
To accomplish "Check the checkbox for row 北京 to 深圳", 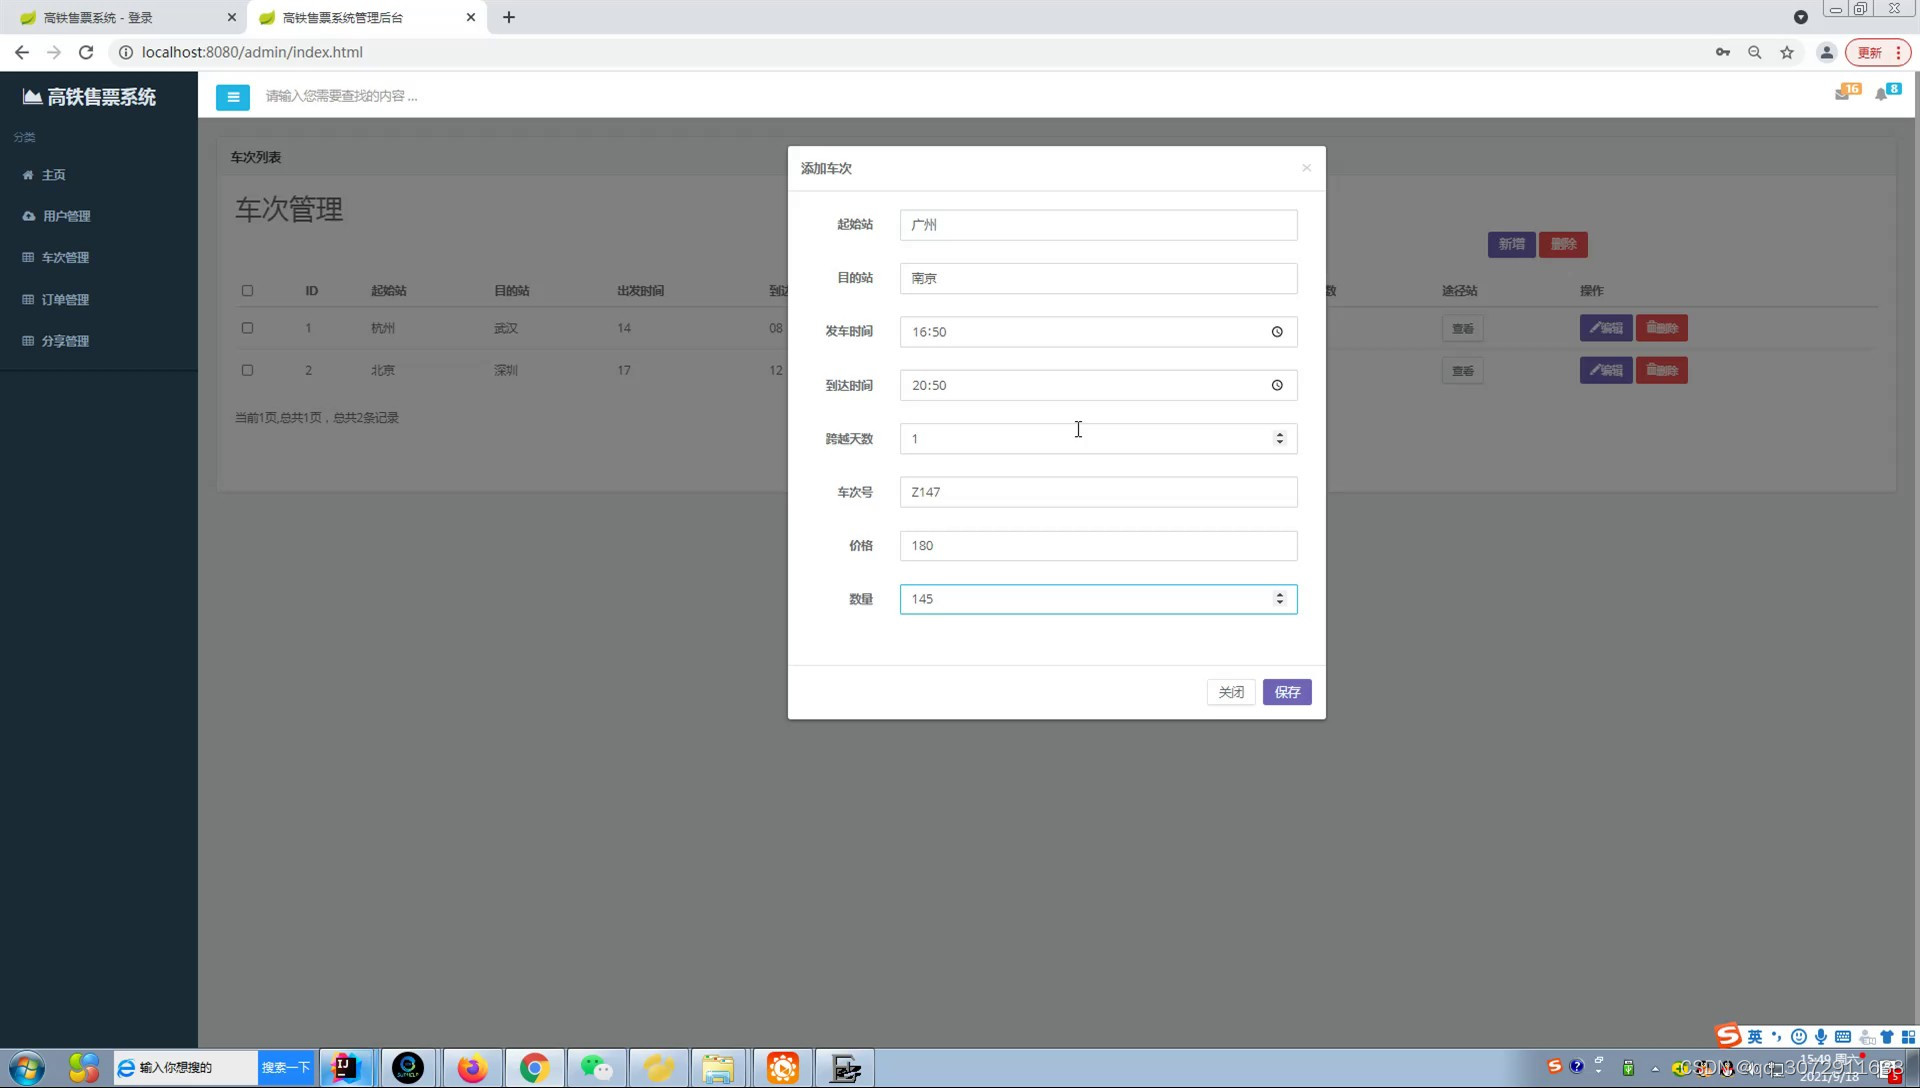I will pyautogui.click(x=247, y=370).
